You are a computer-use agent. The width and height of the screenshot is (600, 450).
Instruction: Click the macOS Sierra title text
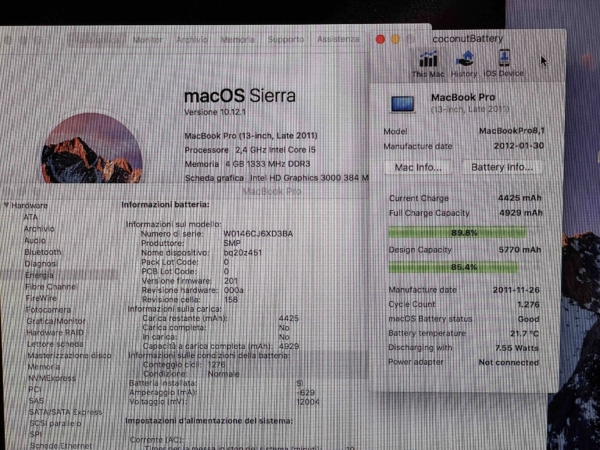[x=240, y=96]
